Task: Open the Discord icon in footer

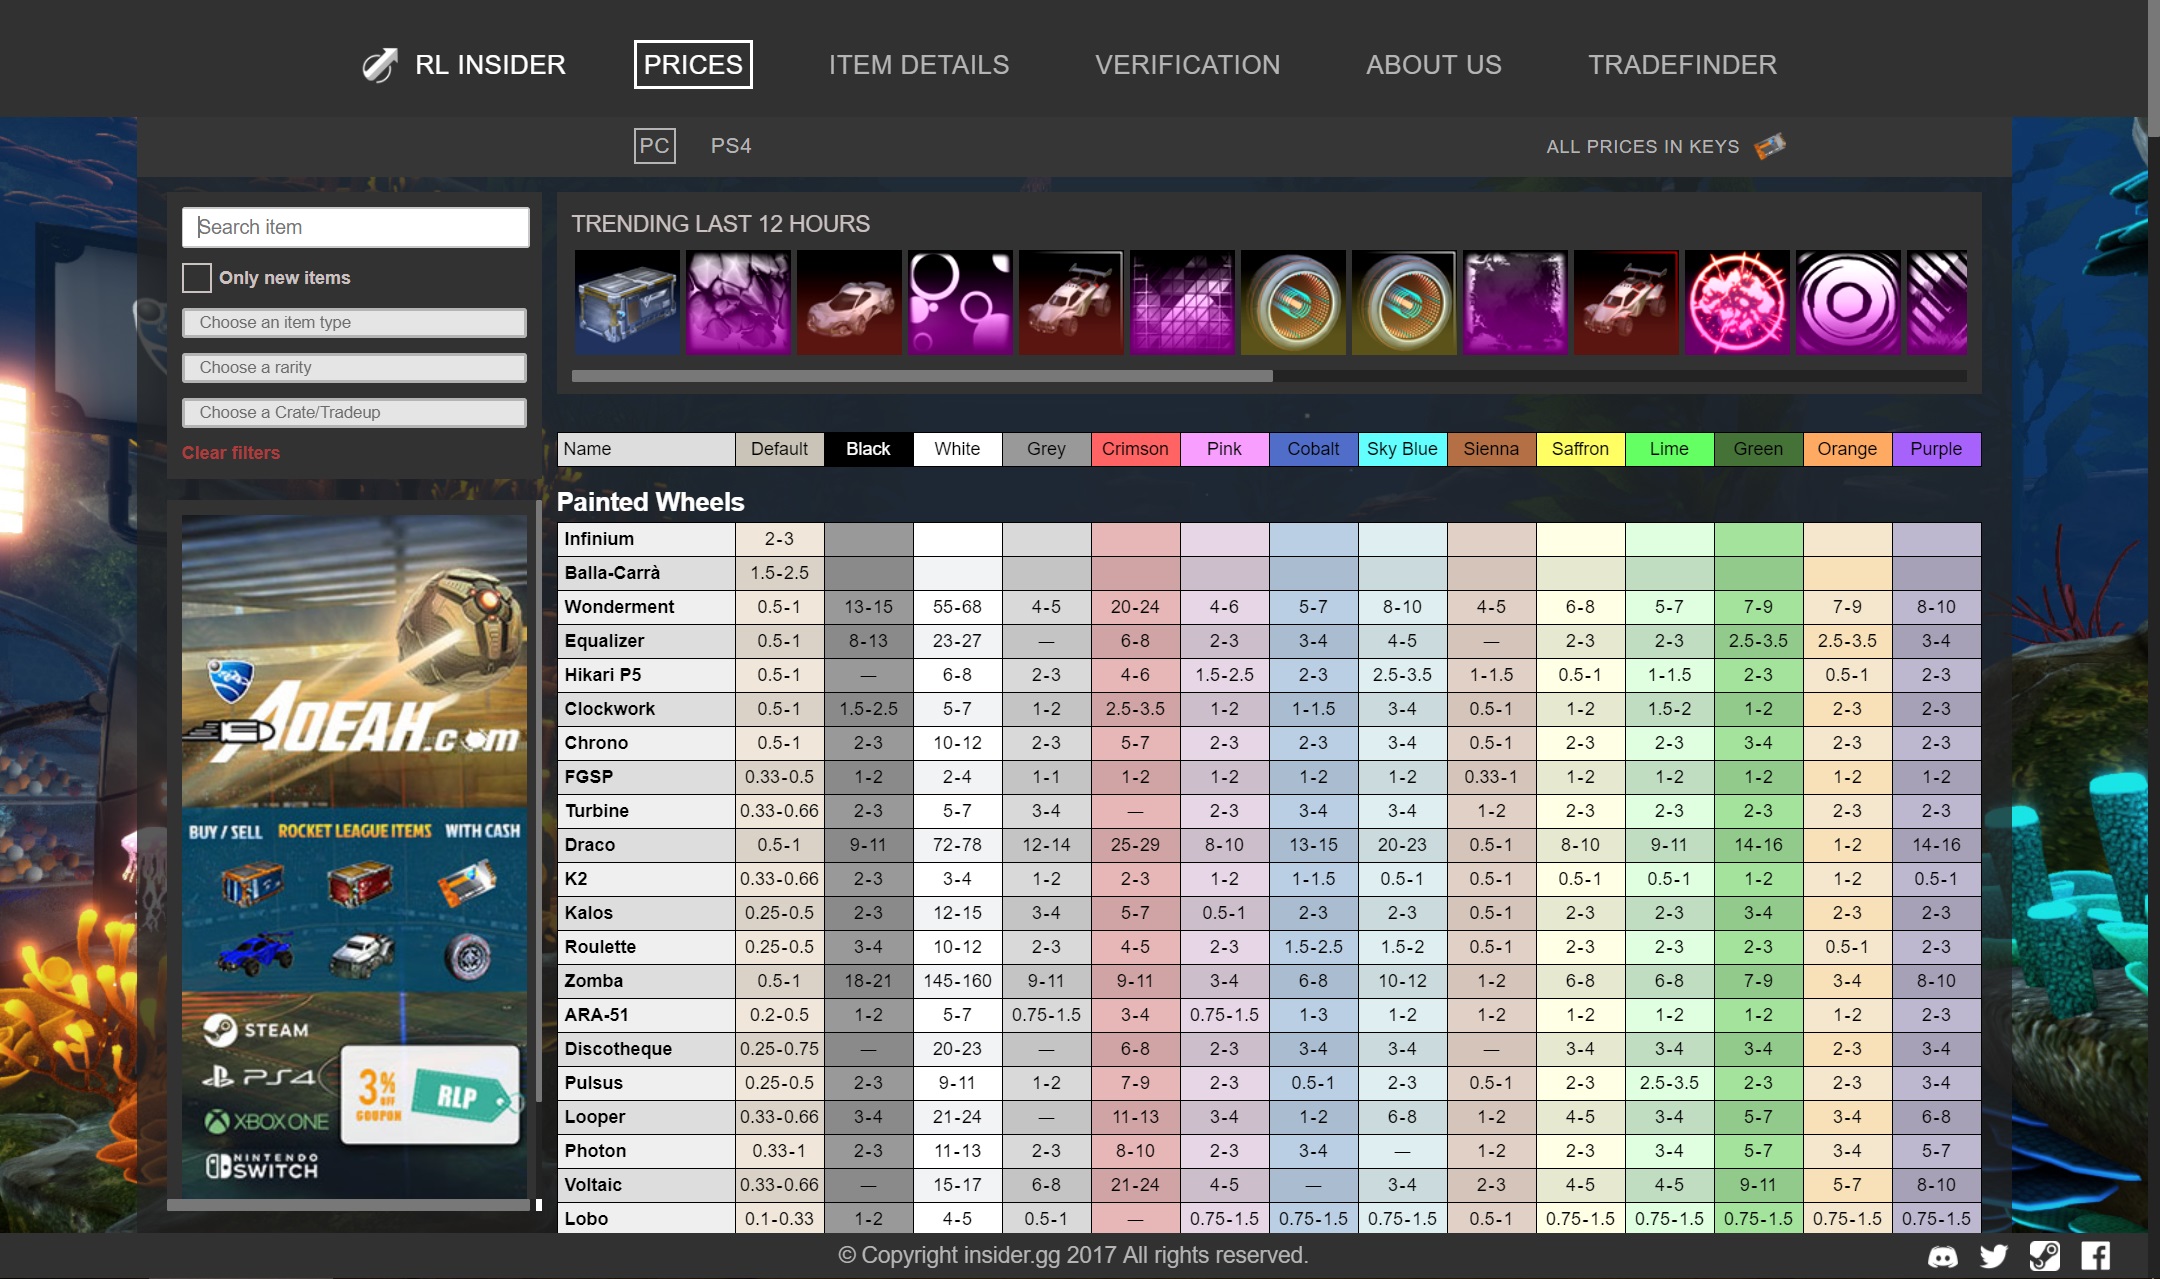Action: (x=1942, y=1256)
